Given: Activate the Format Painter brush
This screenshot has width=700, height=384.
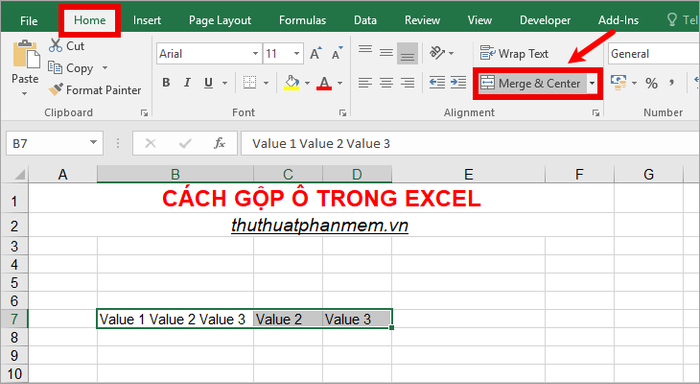Looking at the screenshot, I should pos(95,90).
